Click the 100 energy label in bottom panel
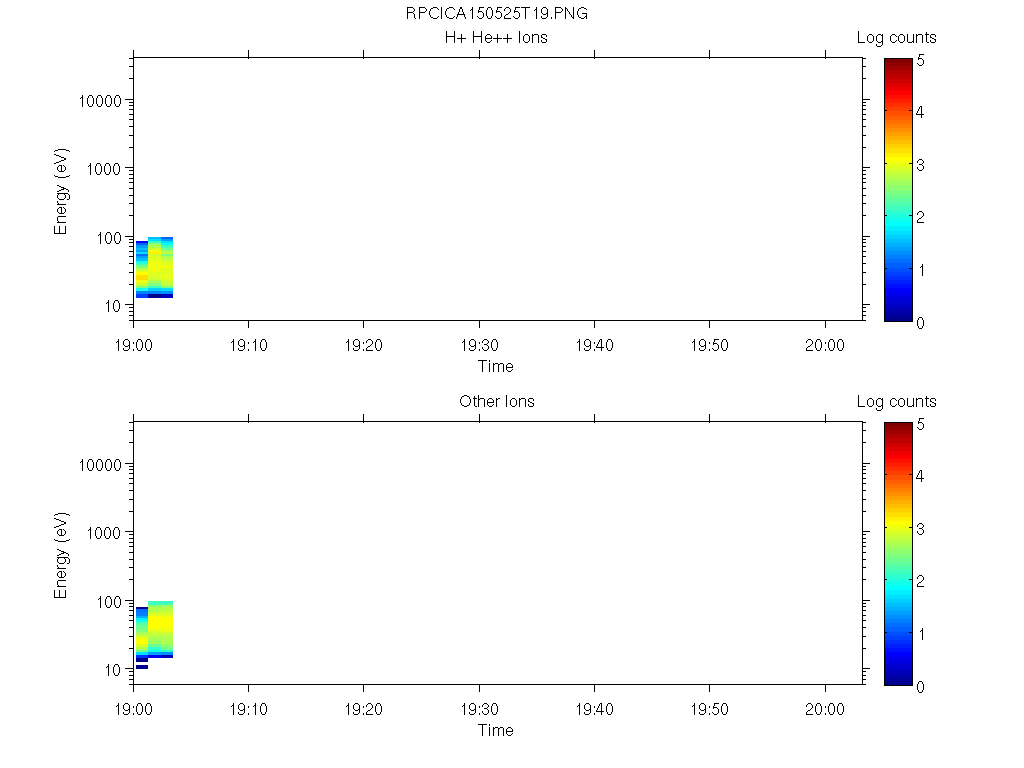Screen dimensions: 1024x768 tap(109, 602)
